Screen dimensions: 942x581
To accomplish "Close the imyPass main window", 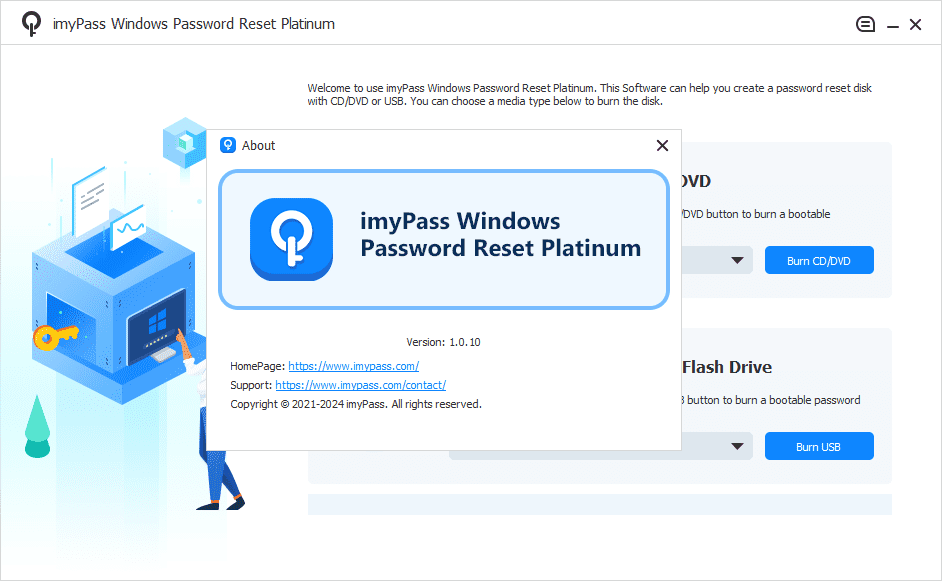I will click(x=915, y=24).
